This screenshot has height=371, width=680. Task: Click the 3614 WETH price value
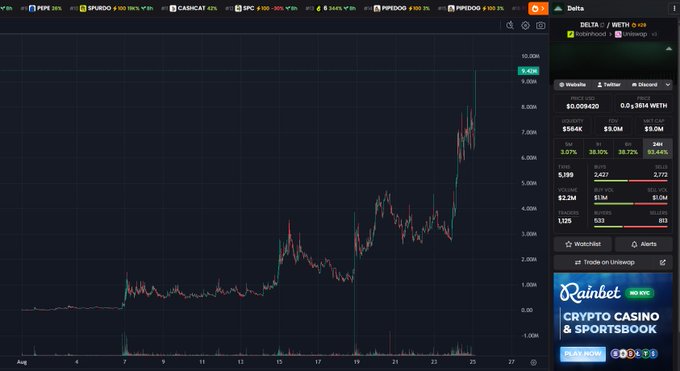tap(644, 106)
